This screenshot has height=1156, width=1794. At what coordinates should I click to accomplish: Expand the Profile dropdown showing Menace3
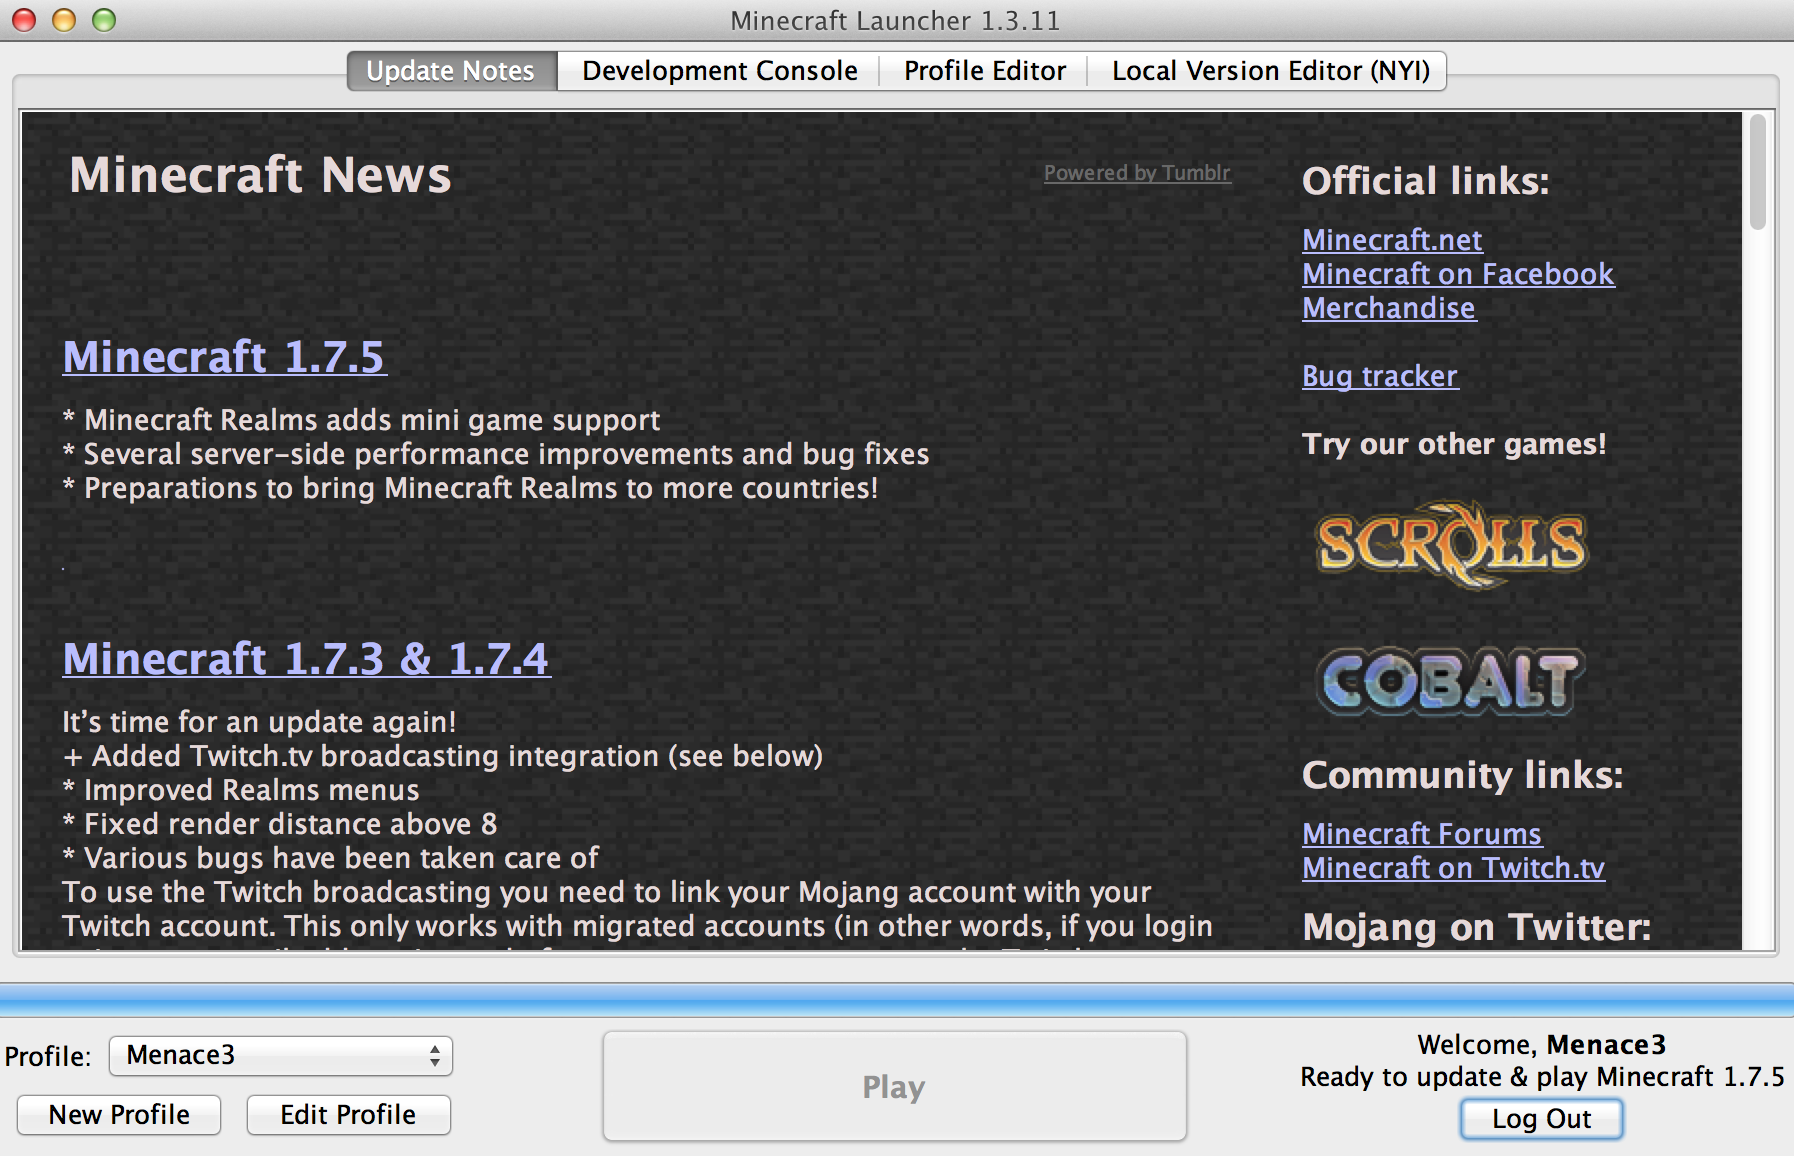[x=281, y=1056]
